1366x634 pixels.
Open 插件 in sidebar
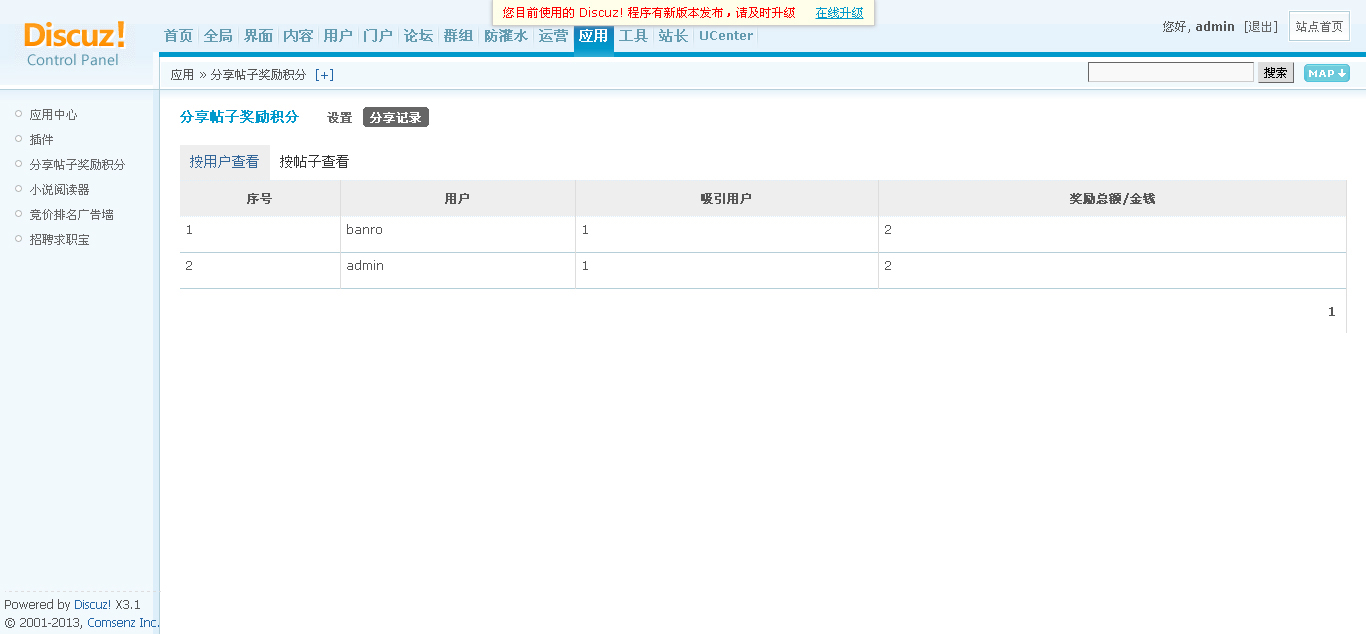(41, 140)
